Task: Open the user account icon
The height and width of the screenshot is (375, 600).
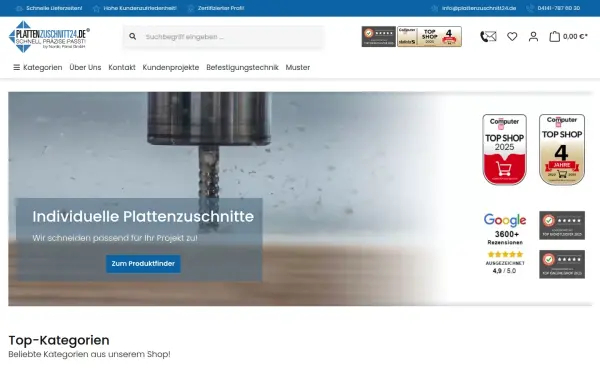Action: tap(533, 36)
